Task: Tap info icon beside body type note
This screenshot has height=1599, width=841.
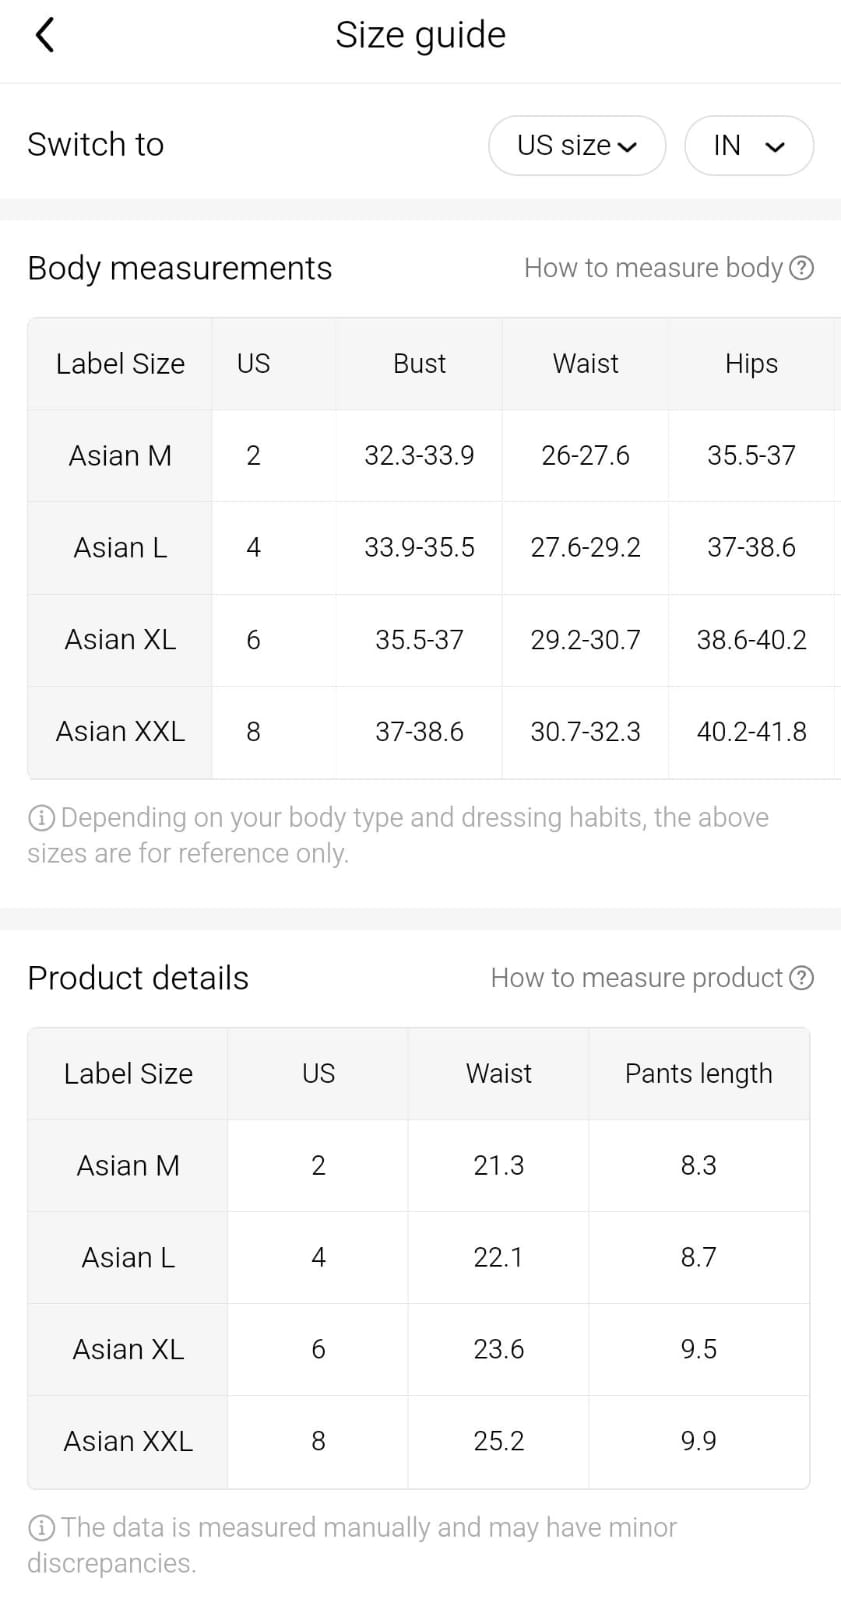Action: [41, 819]
